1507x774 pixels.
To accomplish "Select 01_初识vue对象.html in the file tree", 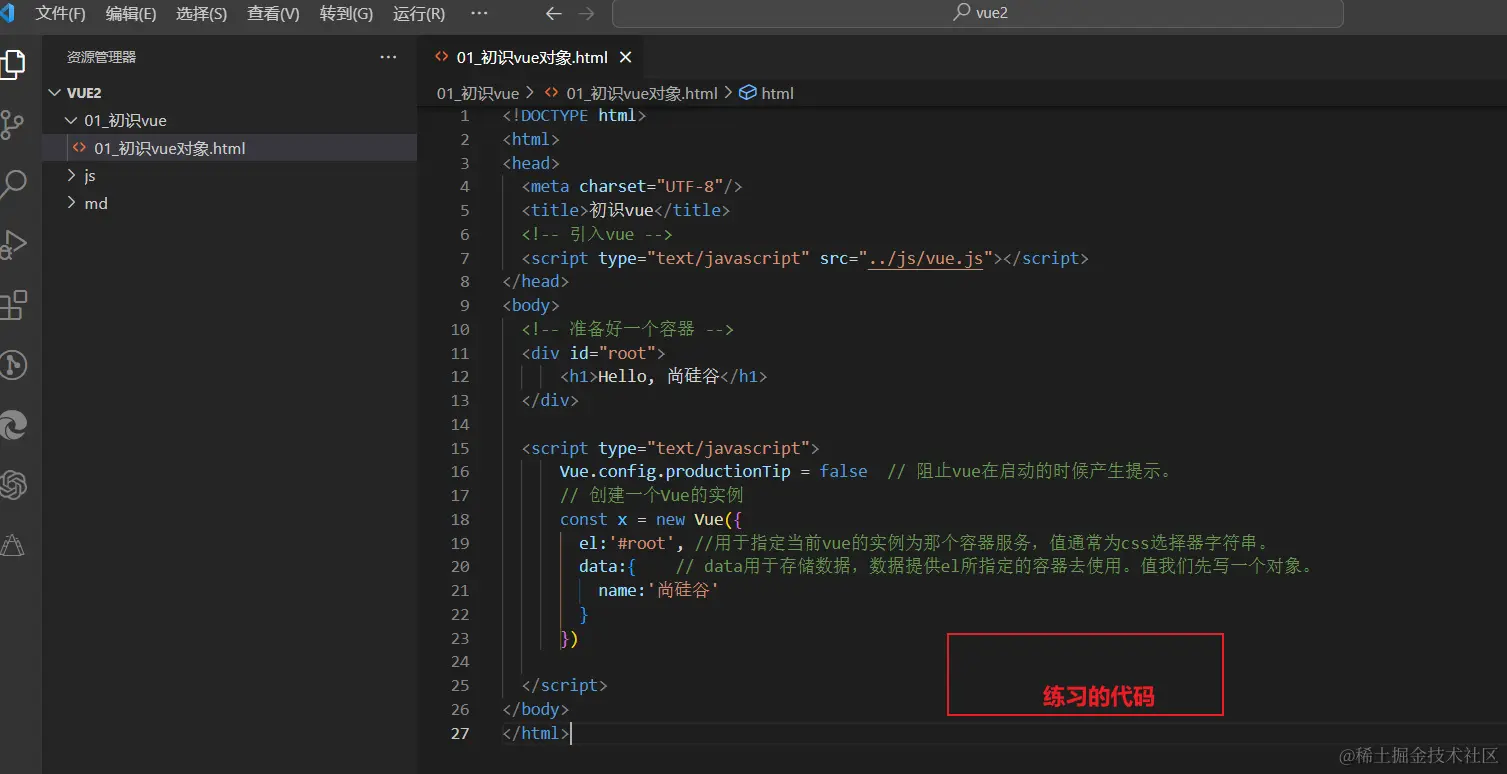I will click(230, 148).
